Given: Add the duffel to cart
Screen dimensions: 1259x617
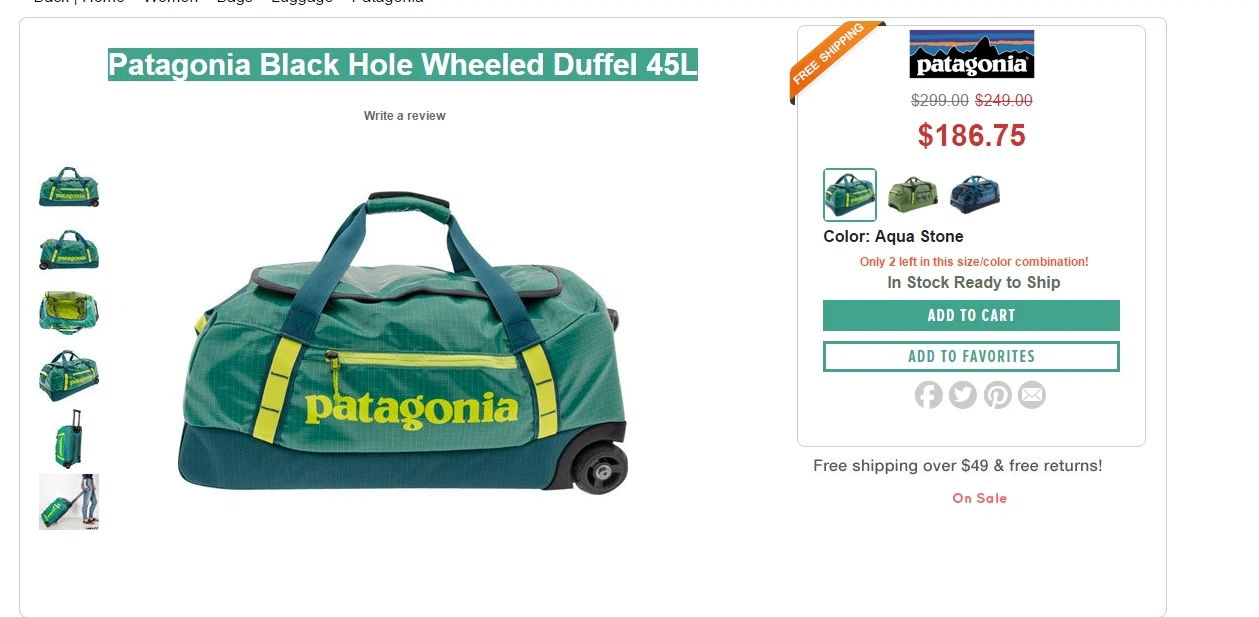Looking at the screenshot, I should pos(971,315).
